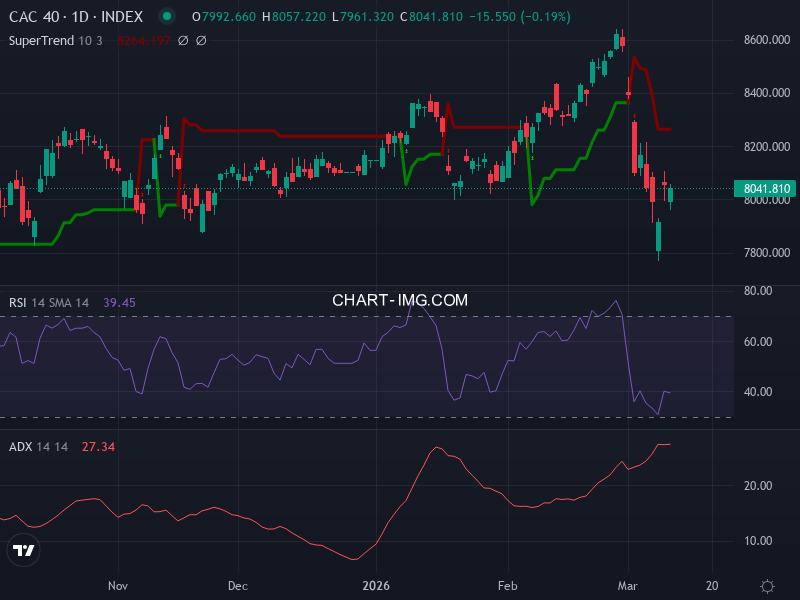Open the 1D timeframe selector
Image resolution: width=800 pixels, height=600 pixels.
[x=81, y=17]
